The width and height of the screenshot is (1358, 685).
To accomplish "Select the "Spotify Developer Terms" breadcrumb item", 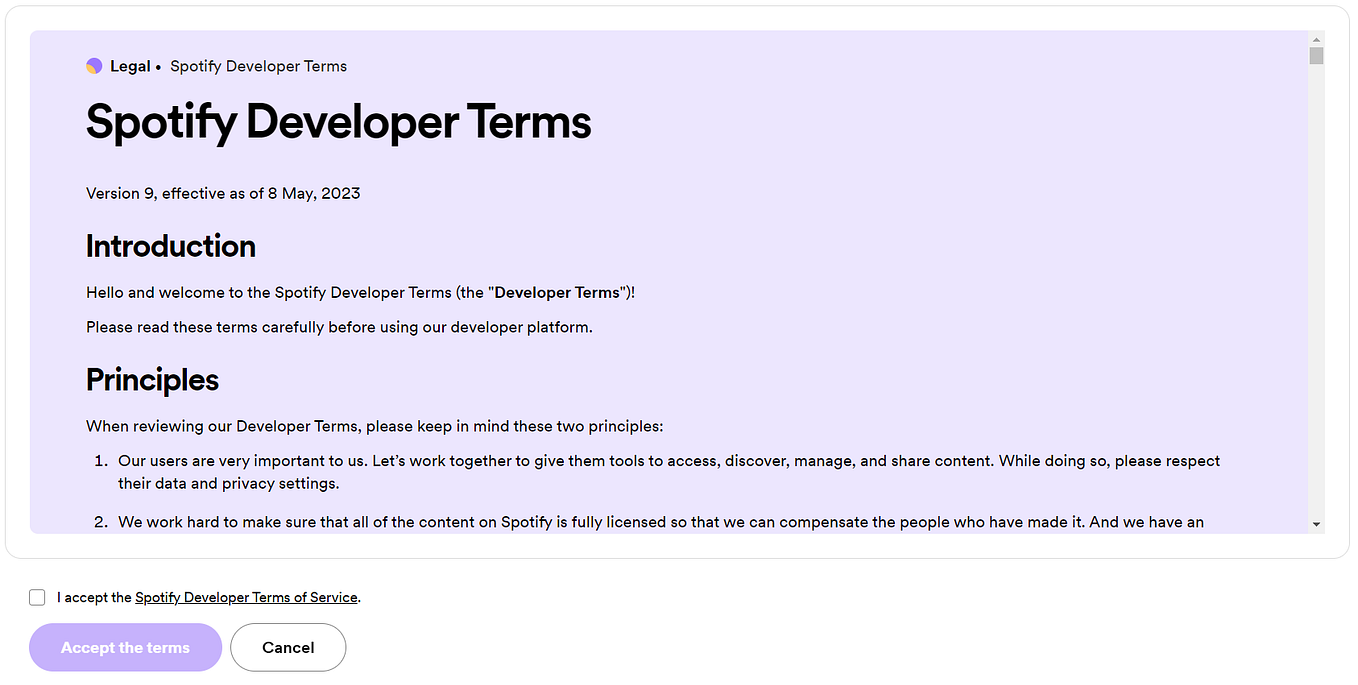I will click(x=258, y=66).
